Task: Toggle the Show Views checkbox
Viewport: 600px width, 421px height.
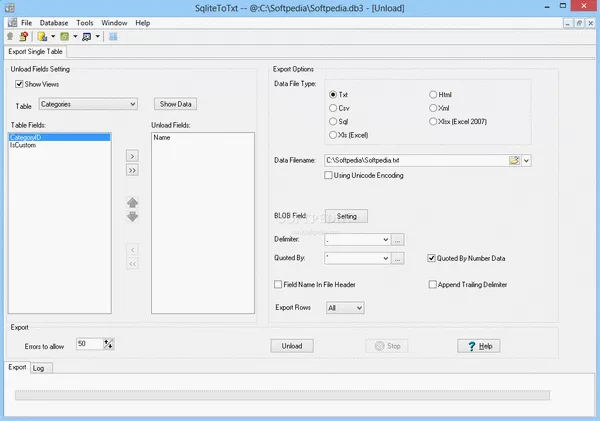Action: (19, 84)
